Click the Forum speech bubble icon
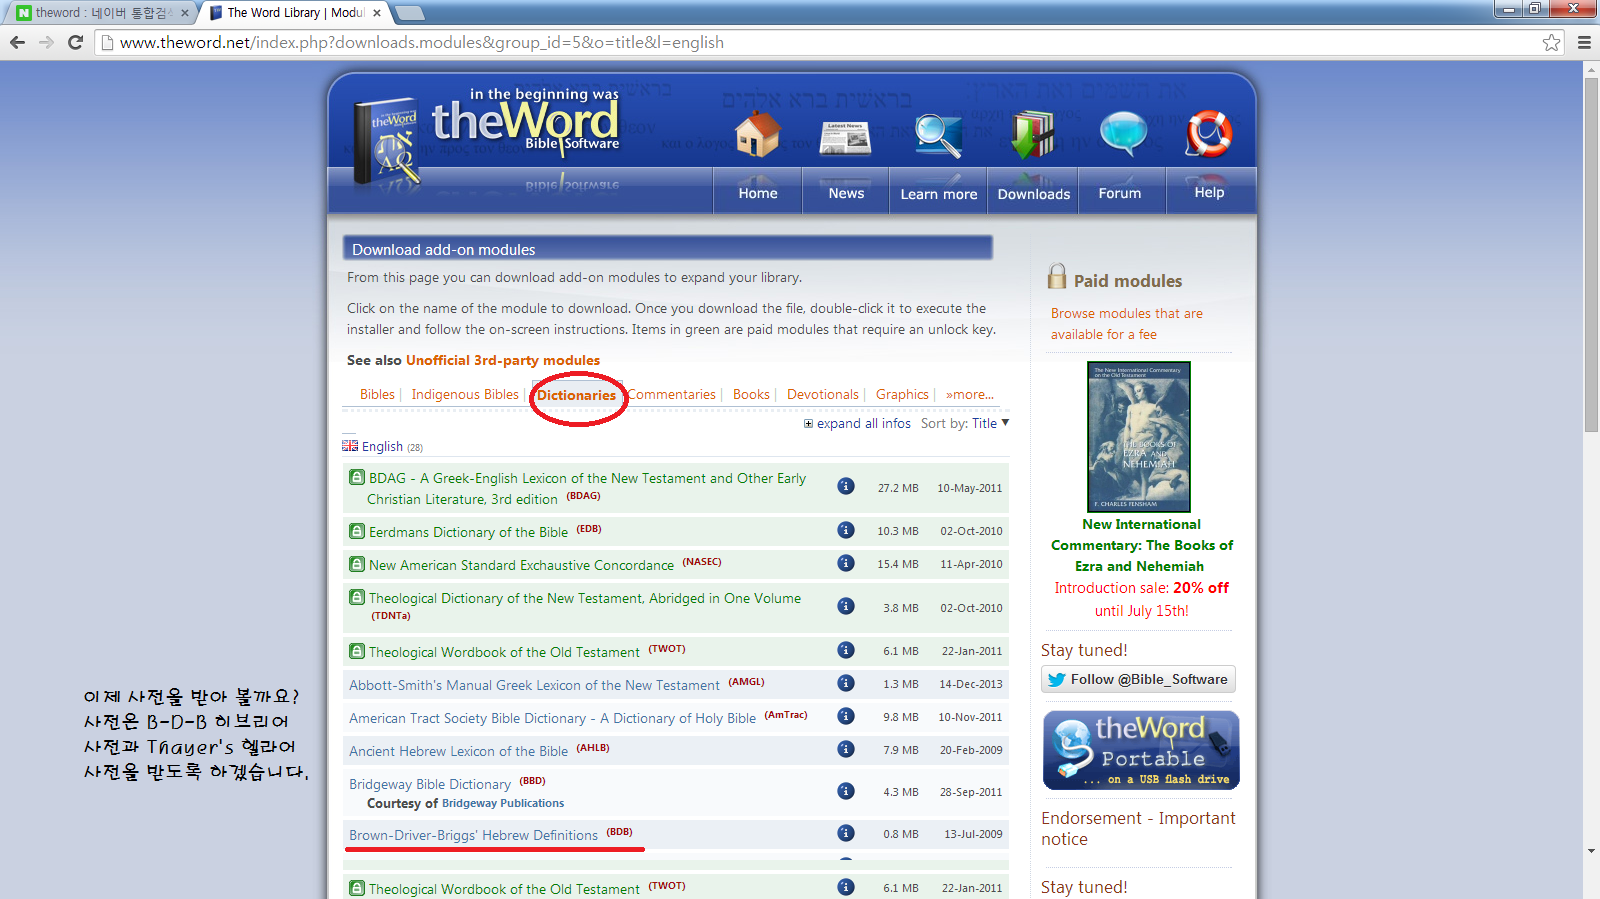The width and height of the screenshot is (1600, 899). click(1123, 134)
